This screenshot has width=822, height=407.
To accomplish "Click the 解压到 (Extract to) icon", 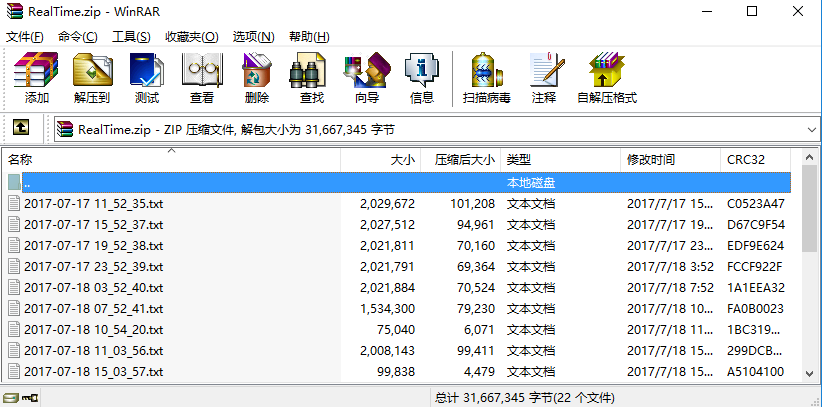I will coord(92,78).
